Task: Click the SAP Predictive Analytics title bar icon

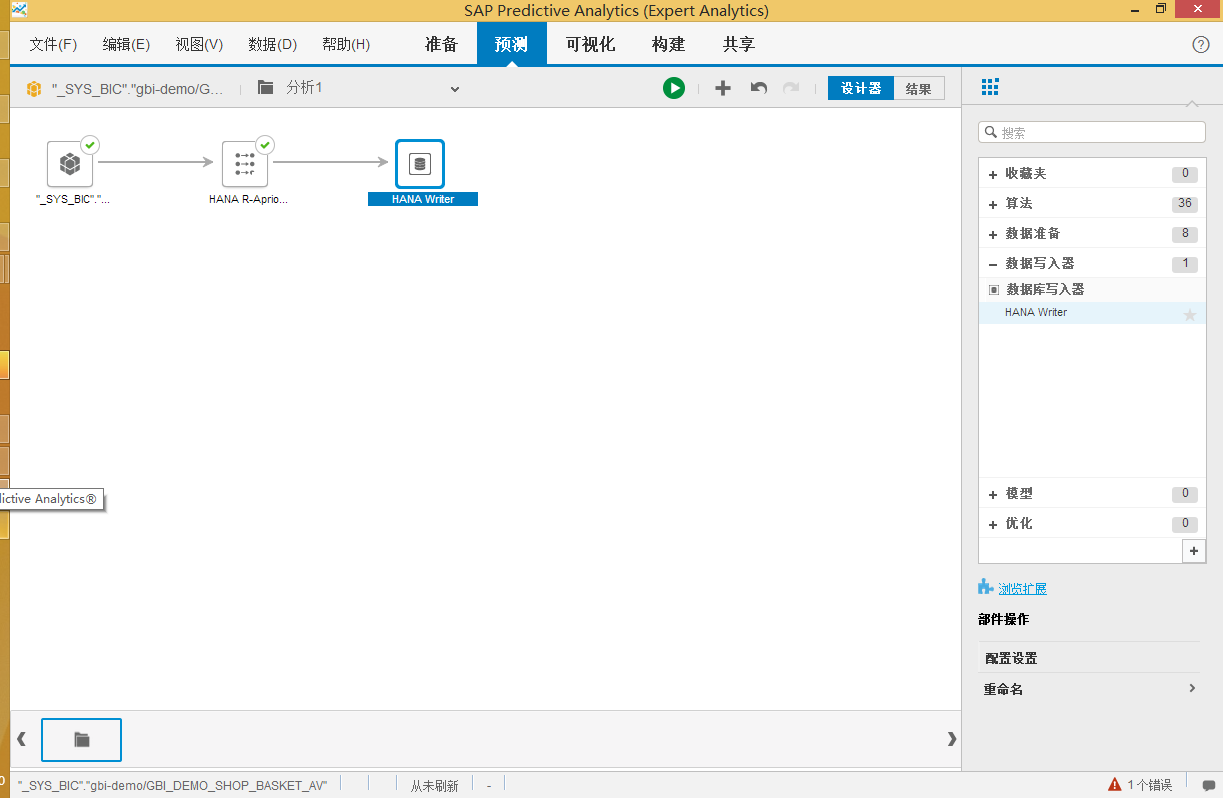Action: 19,11
